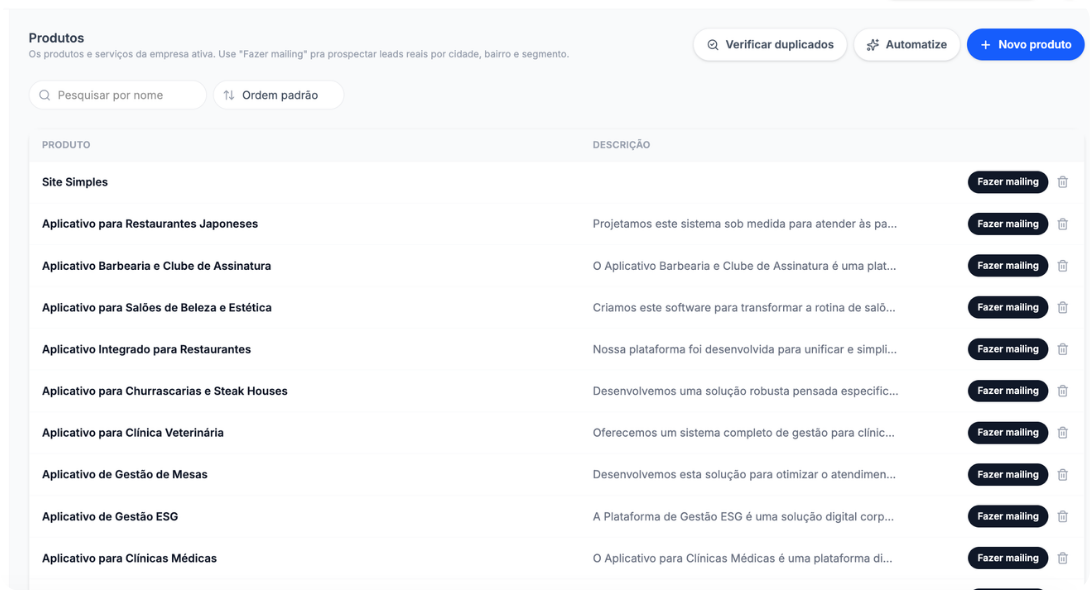This screenshot has width=1090, height=592.
Task: Select Aplicativo Barbearia e Clube de Assinatura name
Action: 156,265
